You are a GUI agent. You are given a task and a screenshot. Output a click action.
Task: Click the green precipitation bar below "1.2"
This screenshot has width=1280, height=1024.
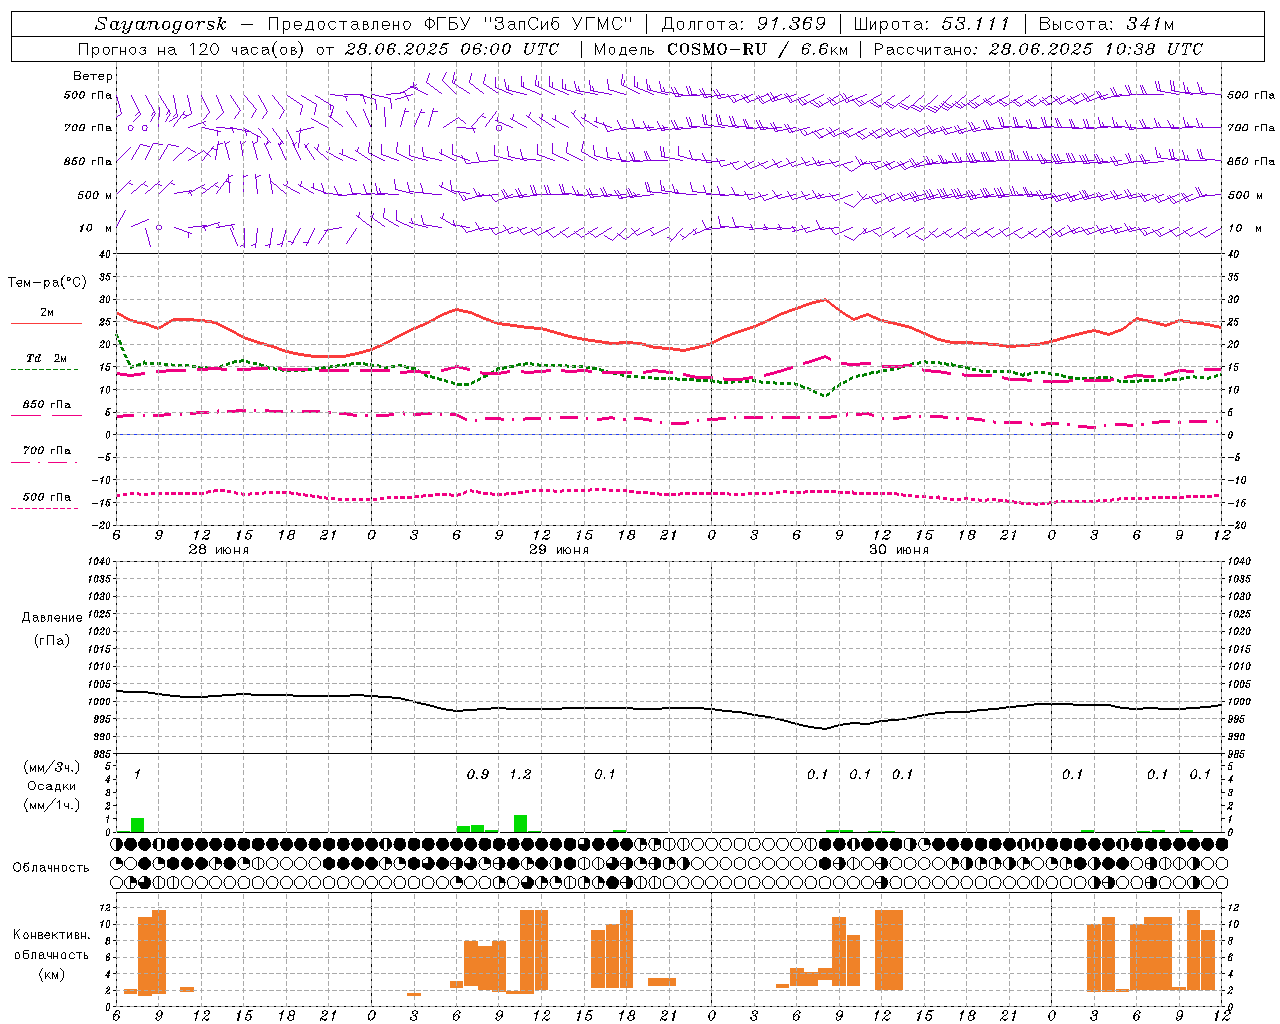[x=520, y=823]
